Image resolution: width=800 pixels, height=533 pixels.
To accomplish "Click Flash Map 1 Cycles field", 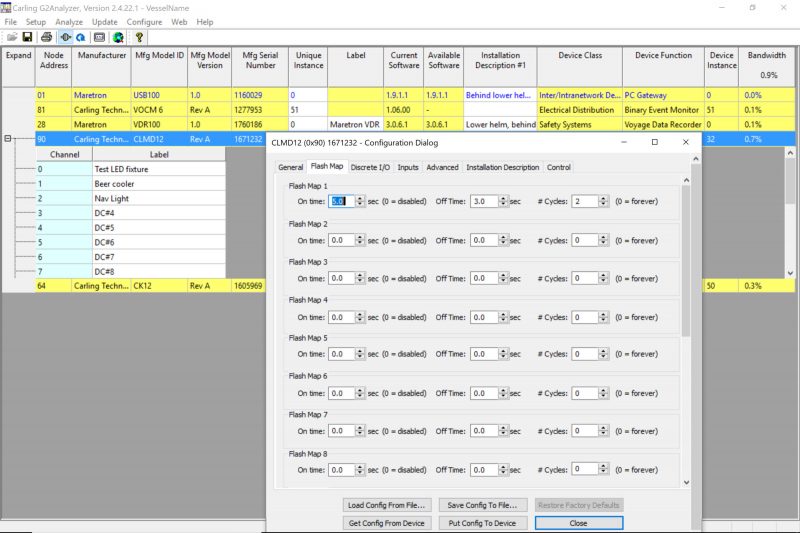I will 585,201.
